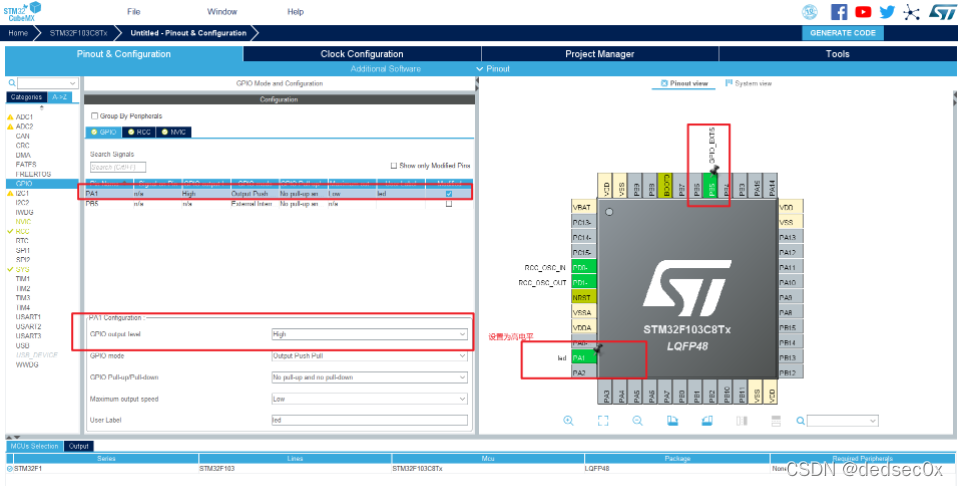
Task: Open the RCC configuration tab
Action: click(139, 132)
